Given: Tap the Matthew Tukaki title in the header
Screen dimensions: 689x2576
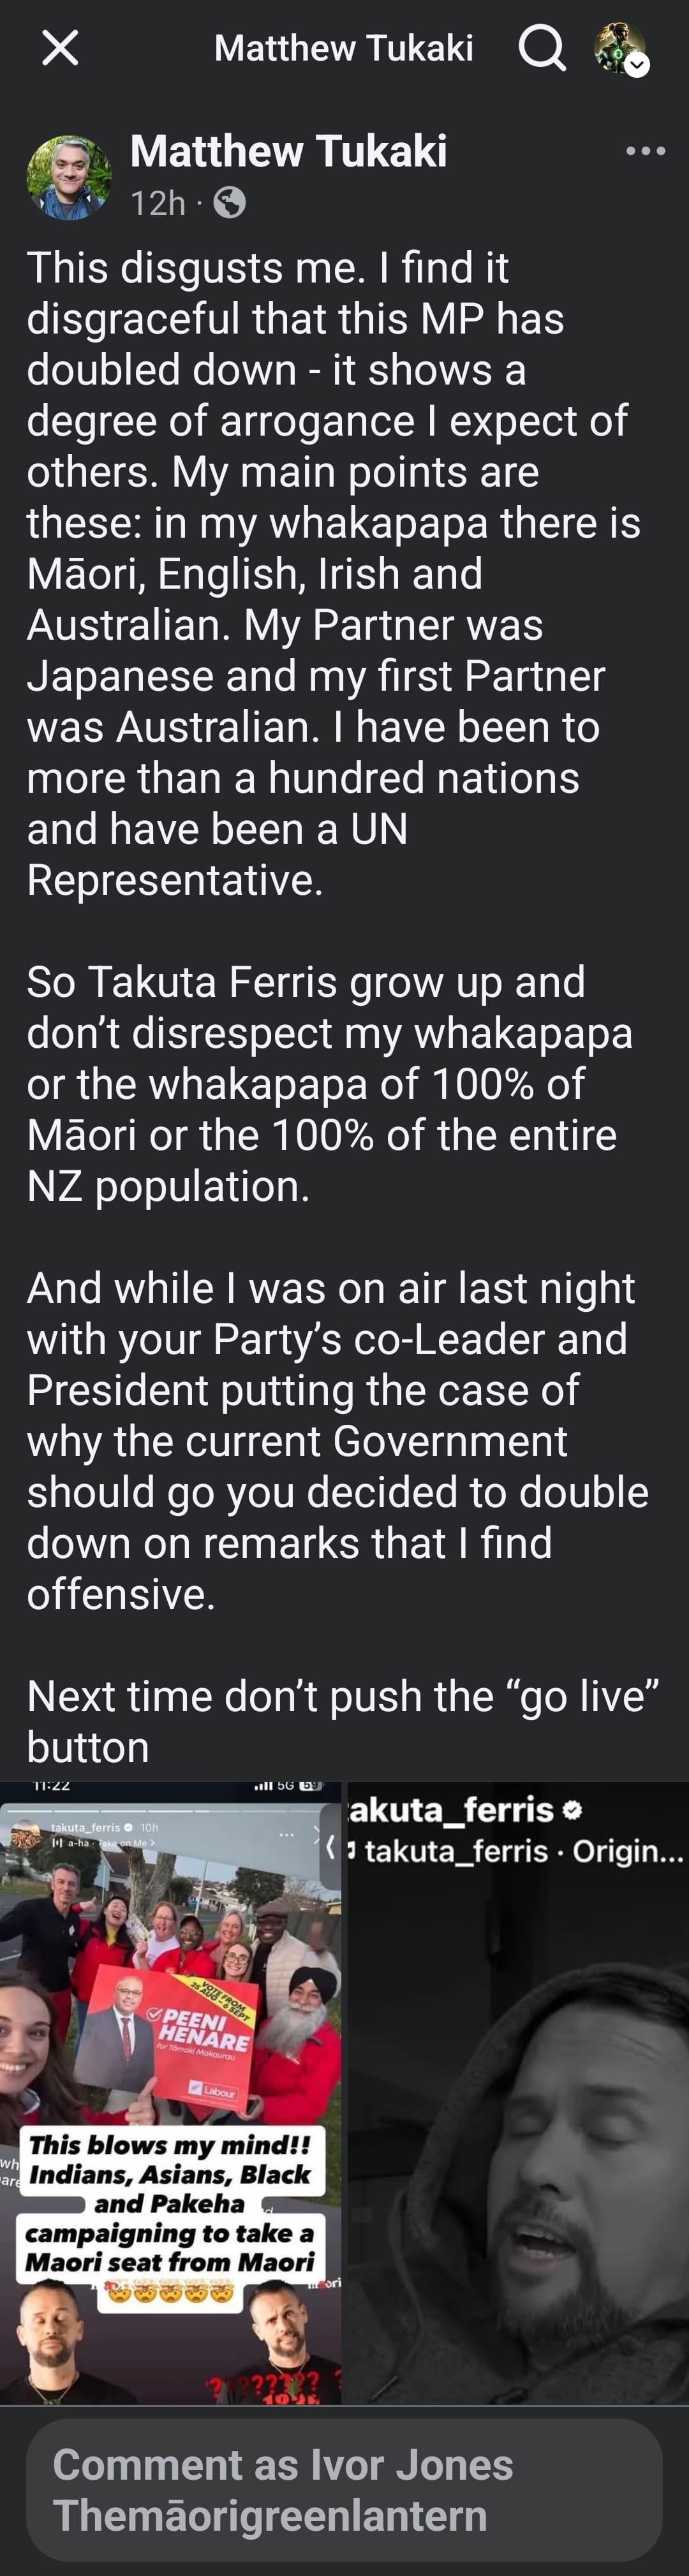Looking at the screenshot, I should pos(344,49).
